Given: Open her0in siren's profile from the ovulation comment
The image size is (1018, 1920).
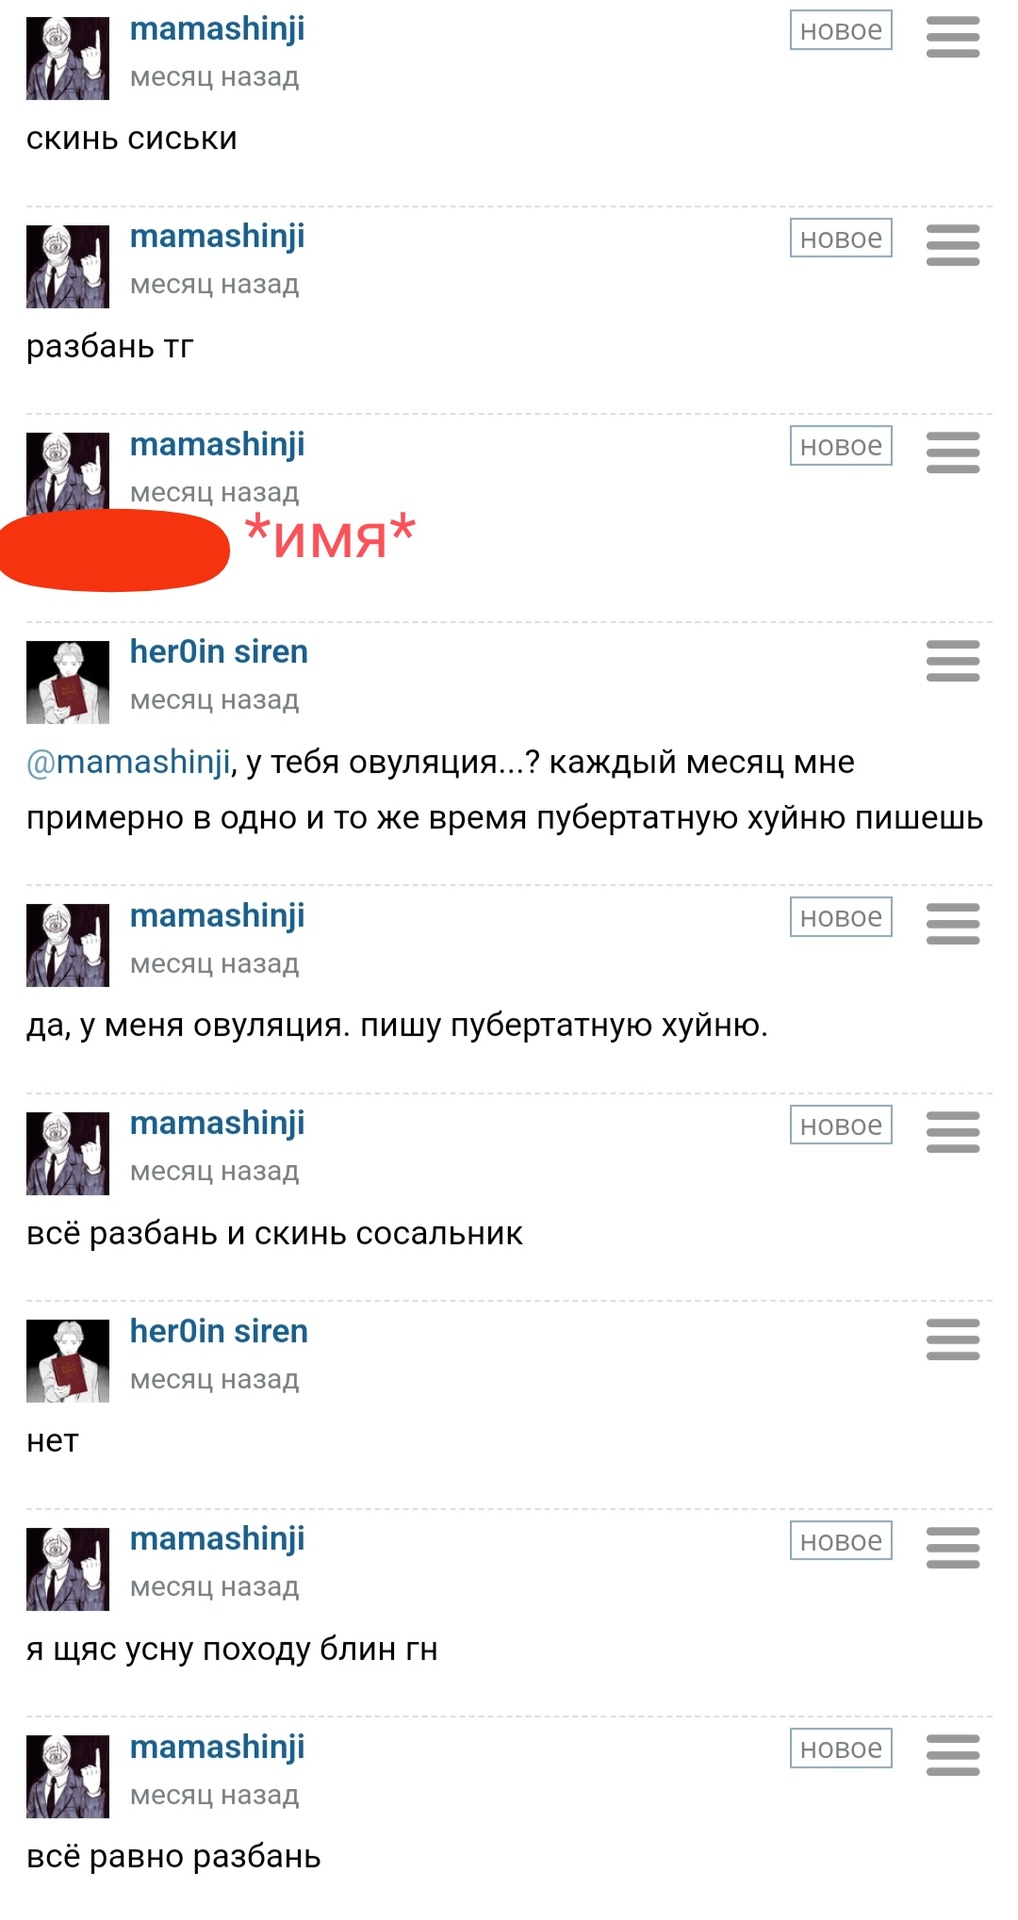Looking at the screenshot, I should pyautogui.click(x=219, y=651).
